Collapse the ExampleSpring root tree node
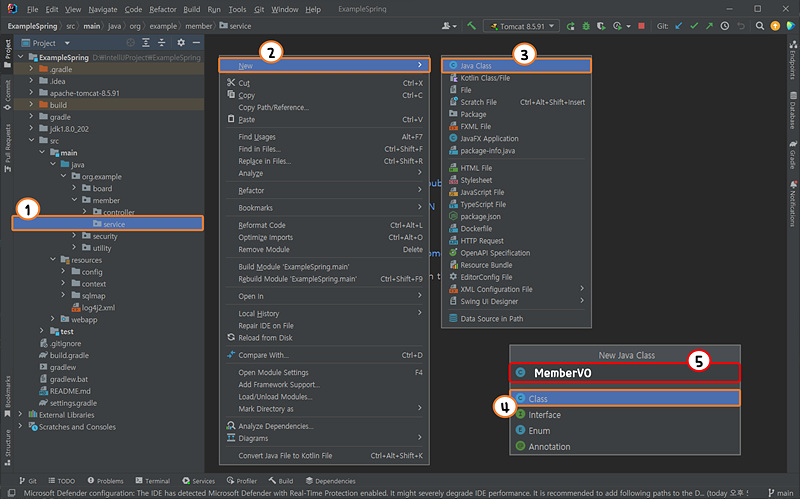Viewport: 800px width, 499px height. click(21, 57)
